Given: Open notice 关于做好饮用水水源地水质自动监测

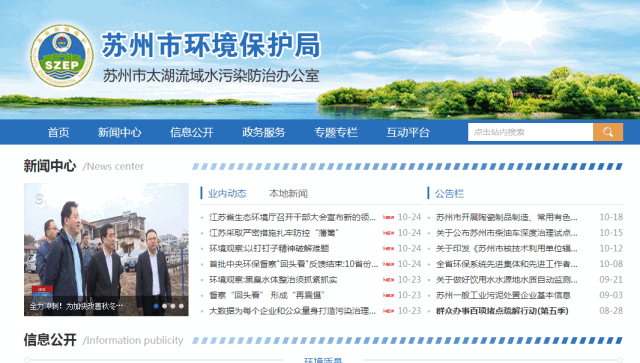Looking at the screenshot, I should [x=507, y=280].
